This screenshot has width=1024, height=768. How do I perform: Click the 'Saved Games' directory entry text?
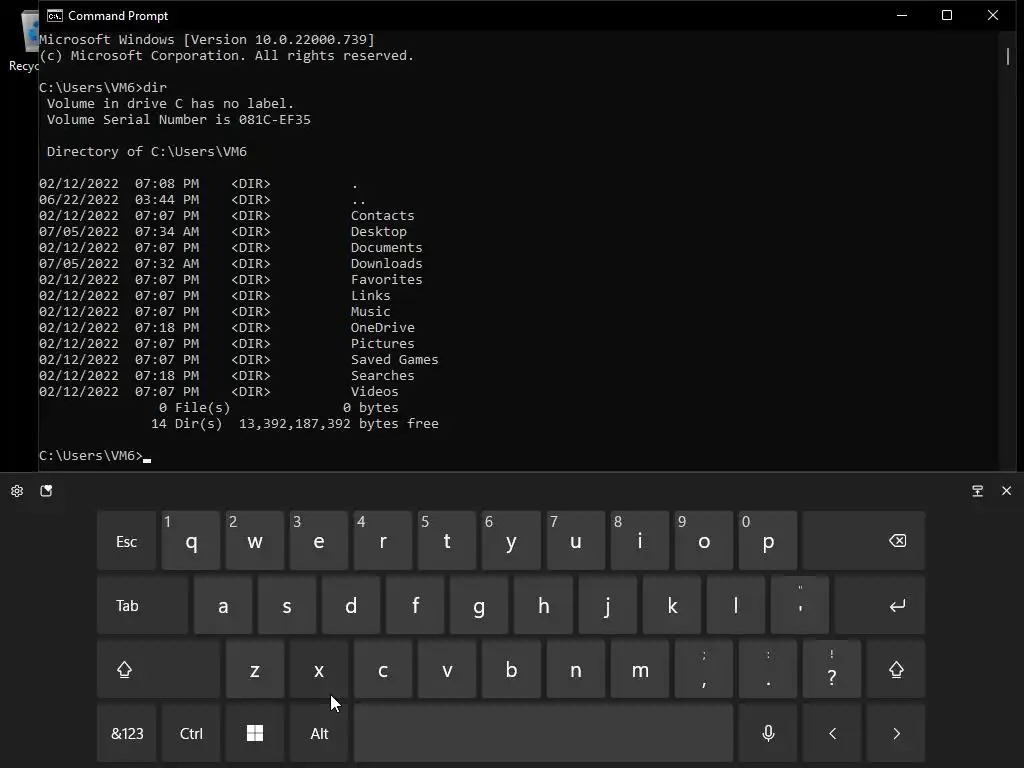click(394, 360)
